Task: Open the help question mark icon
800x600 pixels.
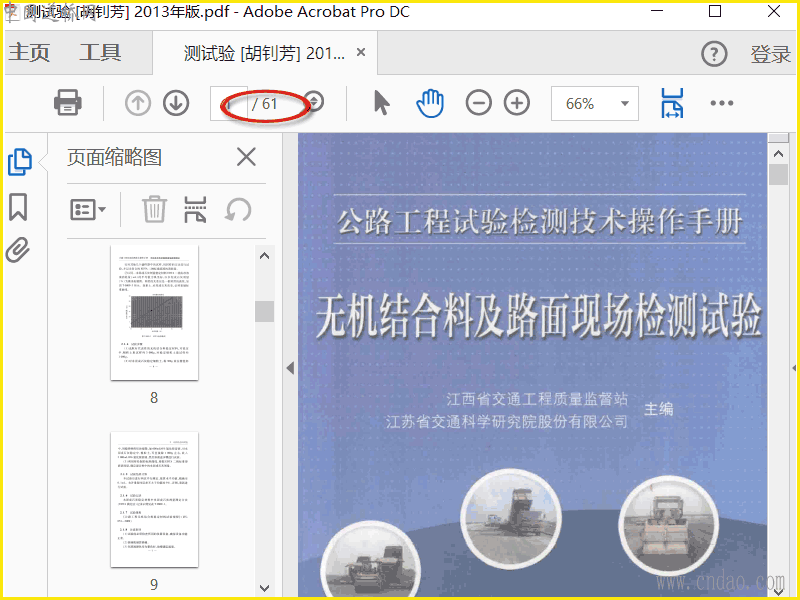Action: click(714, 54)
